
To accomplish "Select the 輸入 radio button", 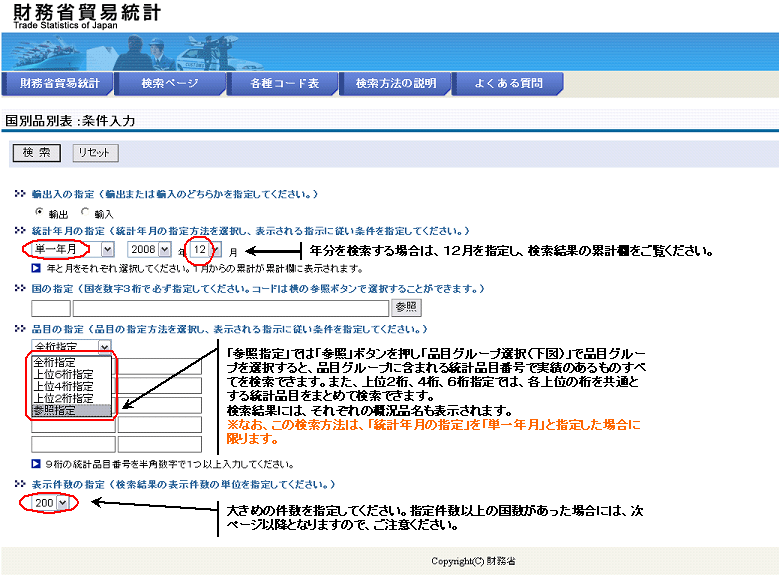I will 85,212.
